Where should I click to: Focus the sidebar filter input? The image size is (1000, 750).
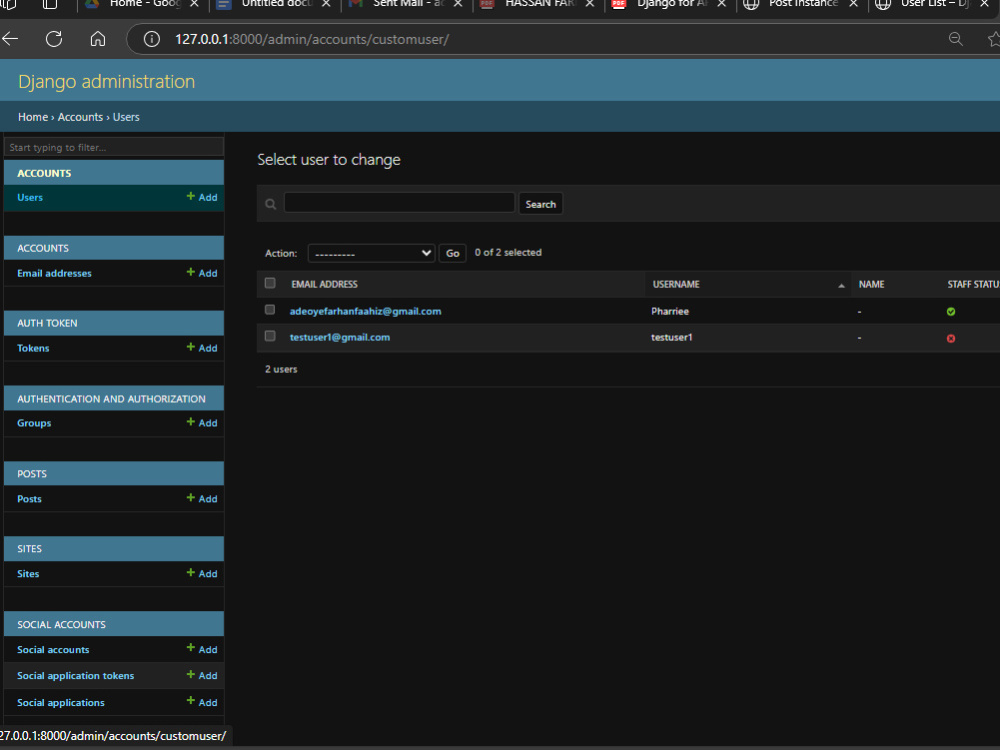(114, 147)
